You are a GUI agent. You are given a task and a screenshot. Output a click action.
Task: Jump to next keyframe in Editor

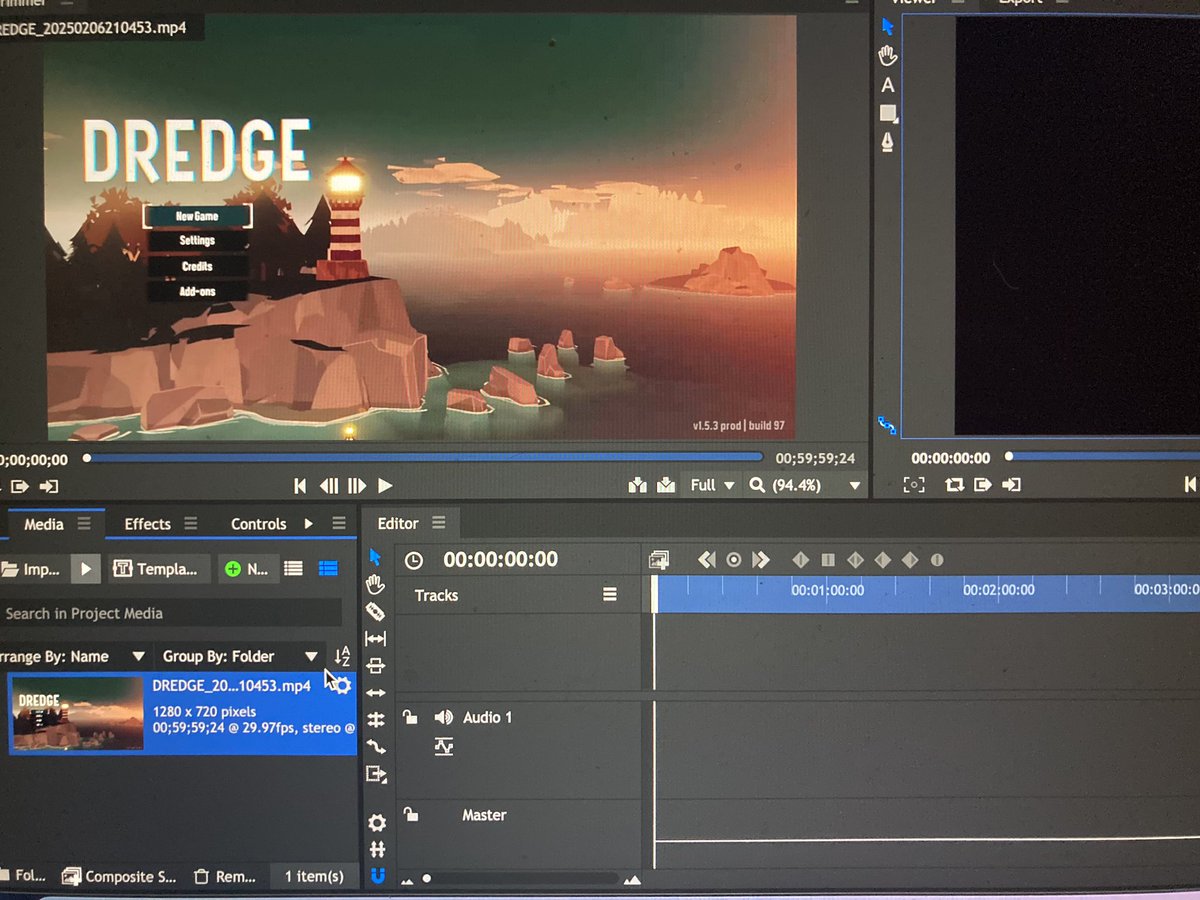click(761, 560)
